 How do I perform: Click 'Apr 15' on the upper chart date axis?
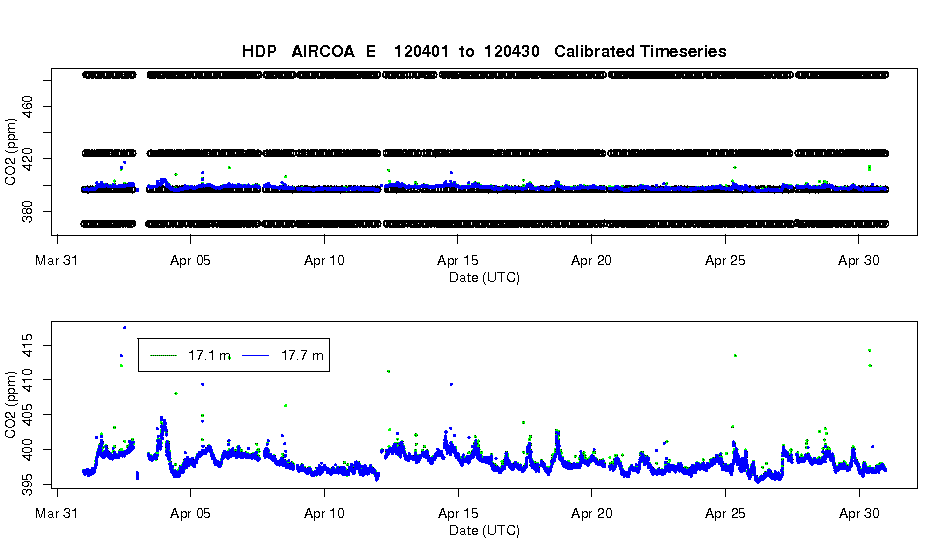[458, 260]
